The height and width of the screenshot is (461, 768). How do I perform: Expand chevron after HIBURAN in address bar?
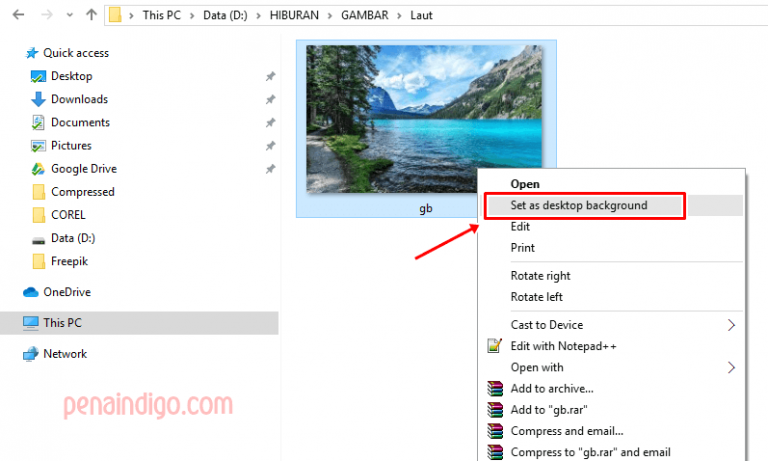330,16
